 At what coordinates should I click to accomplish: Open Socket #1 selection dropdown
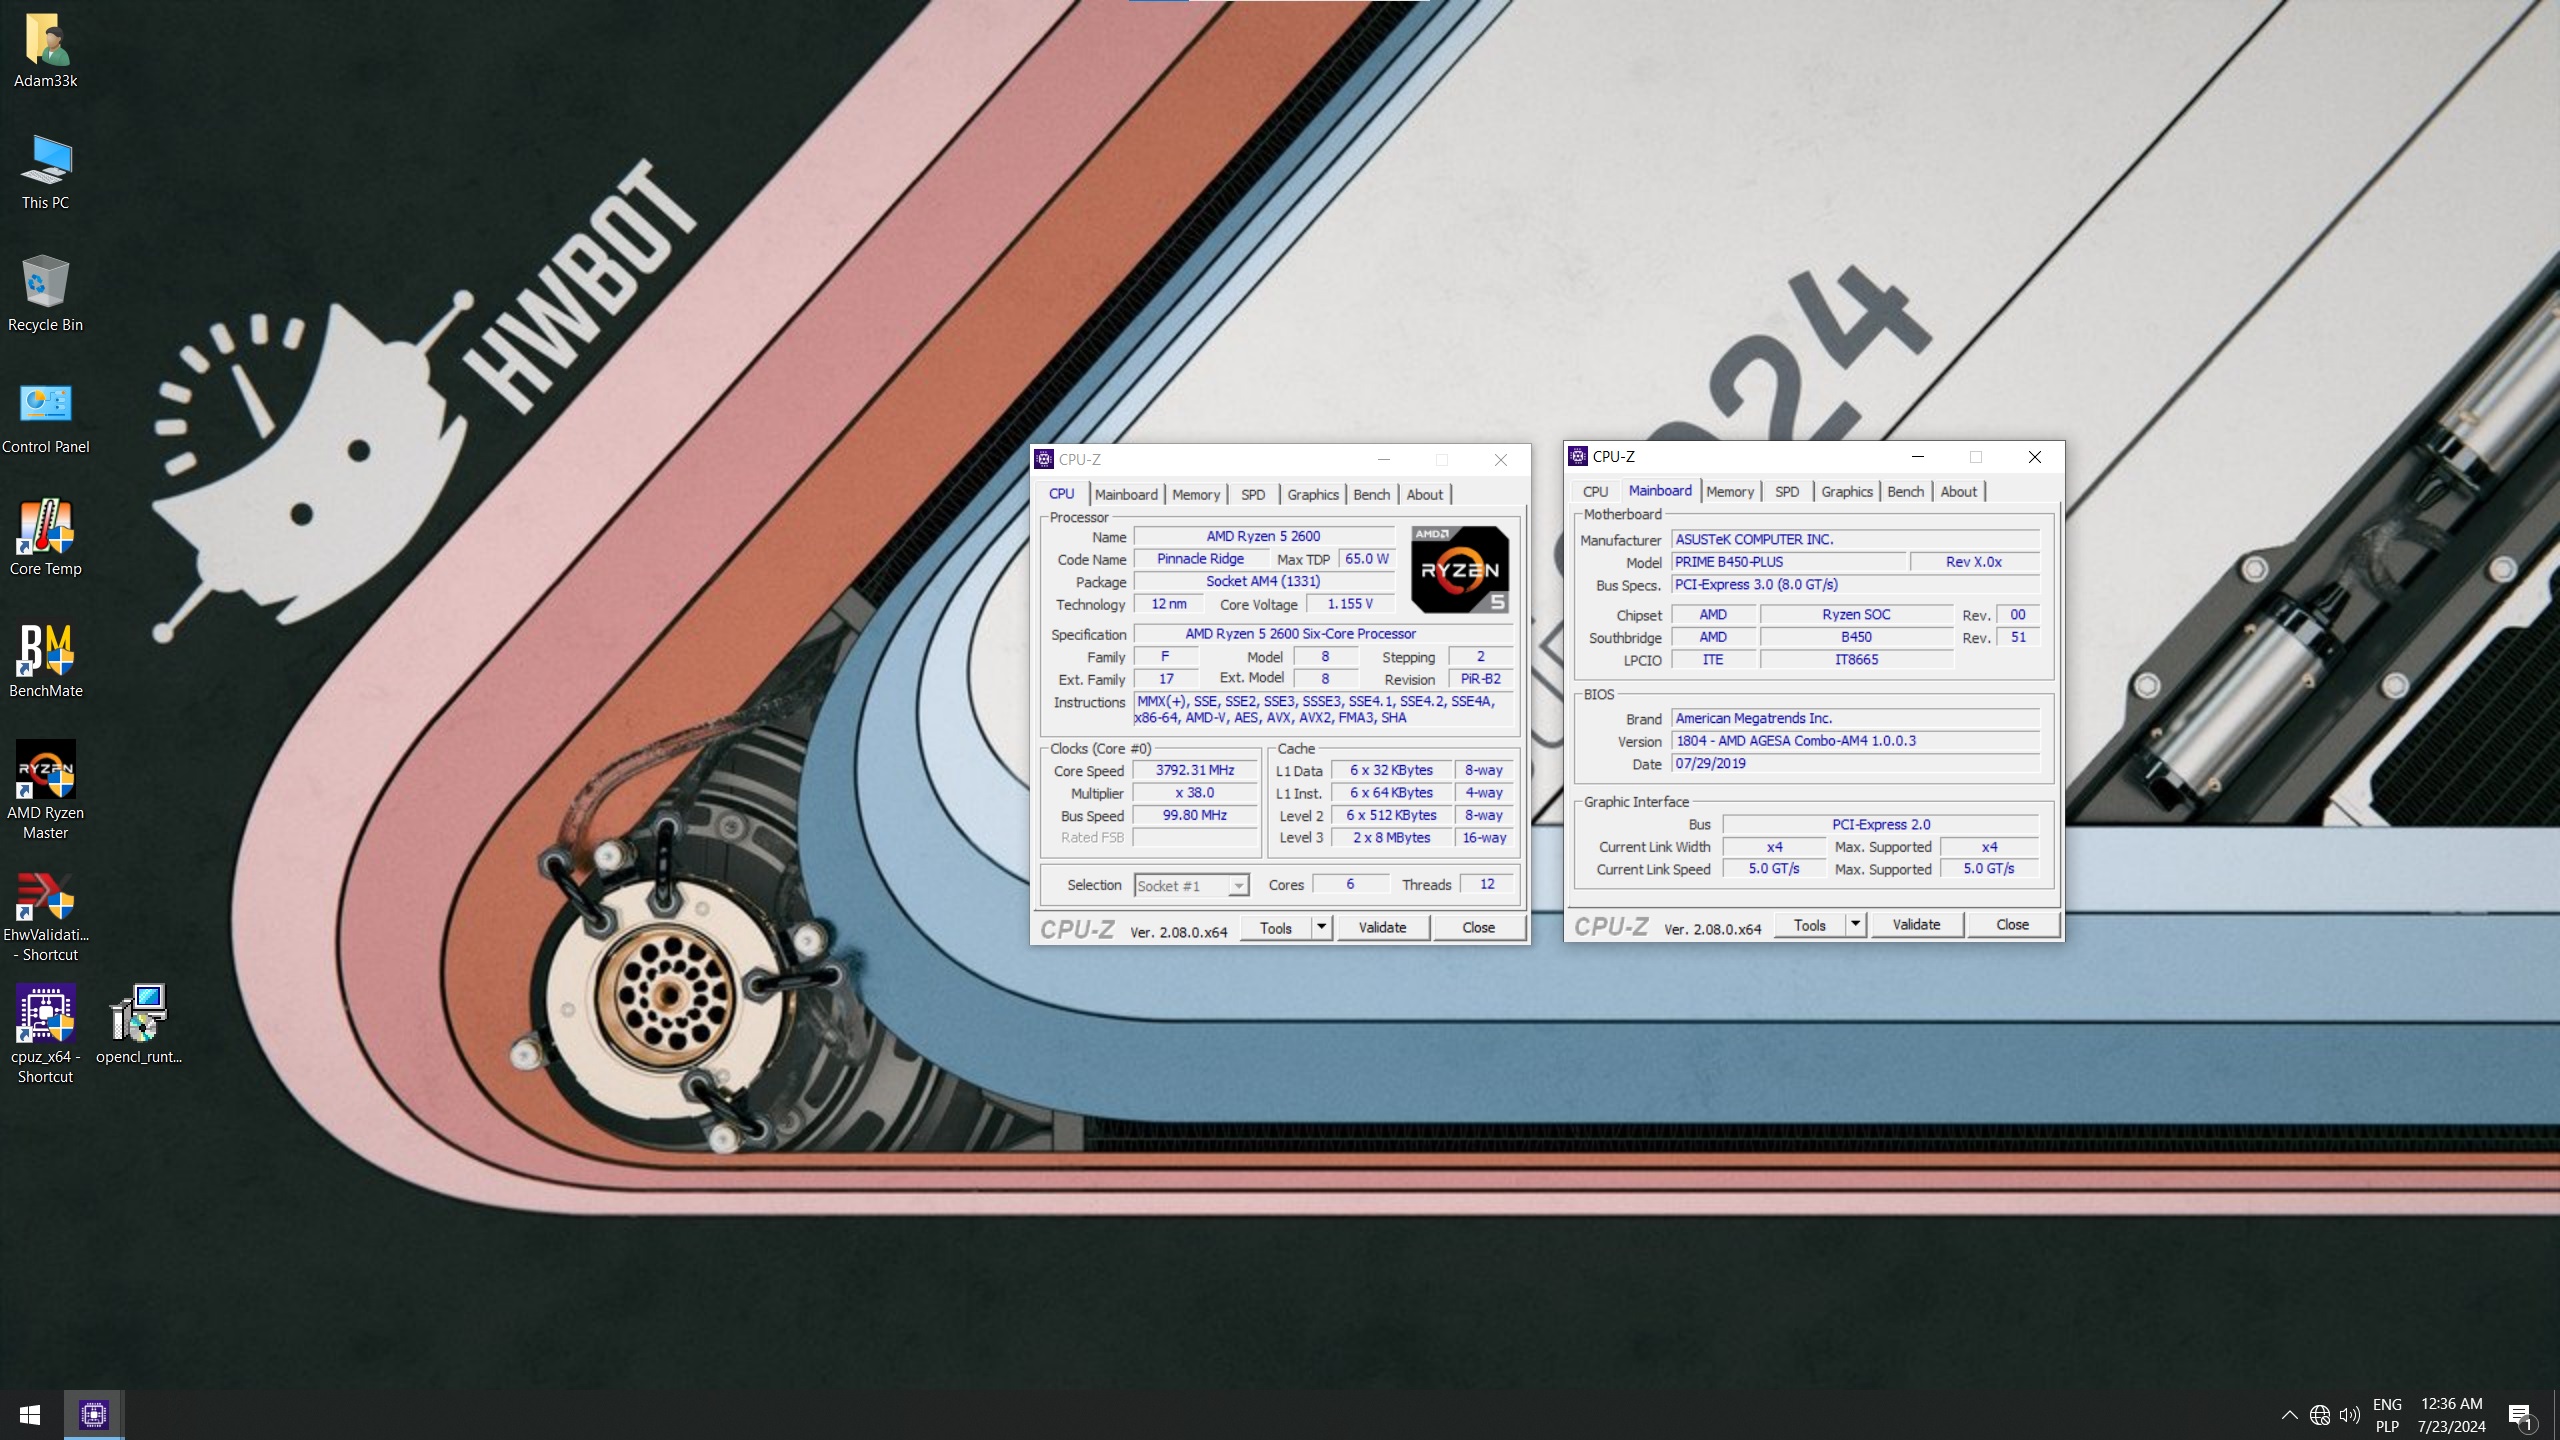point(1191,885)
